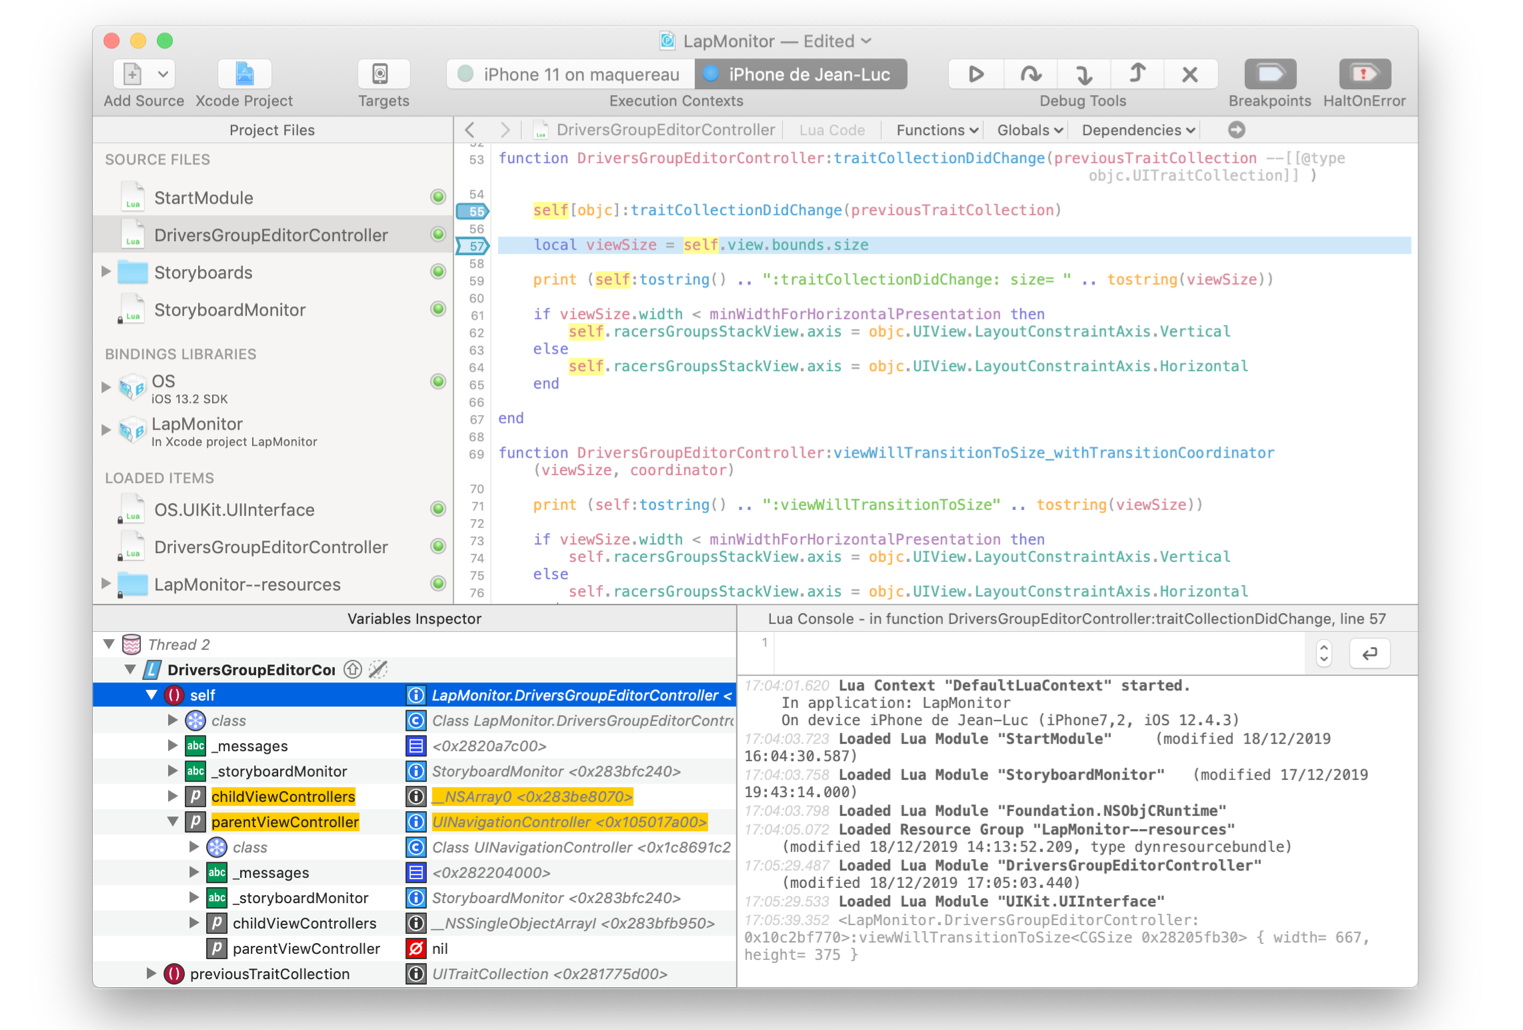
Task: Click the wand icon beside stack frame name
Action: click(378, 670)
